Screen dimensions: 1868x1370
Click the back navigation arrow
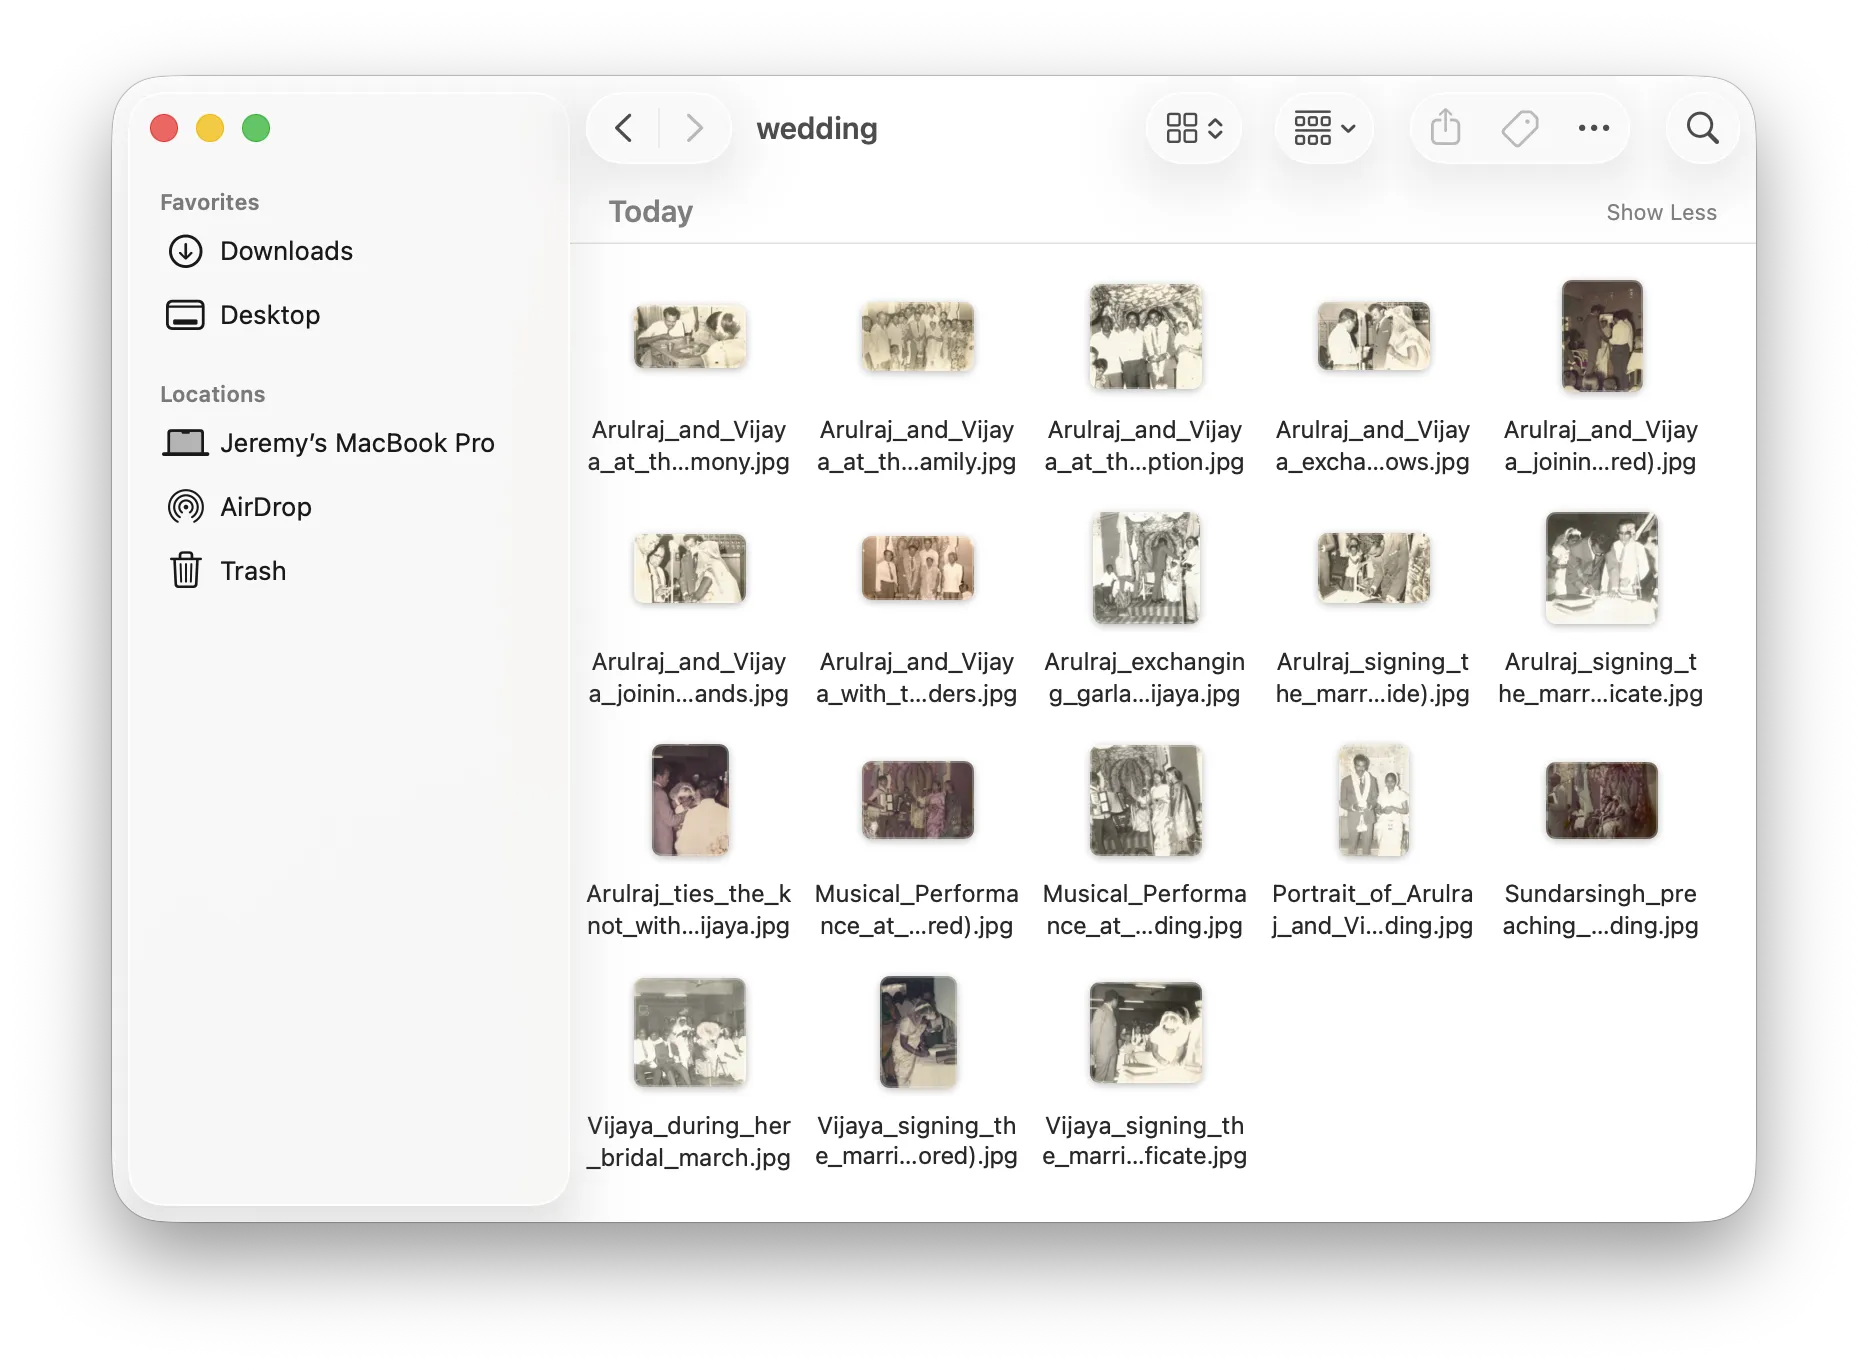click(x=624, y=128)
